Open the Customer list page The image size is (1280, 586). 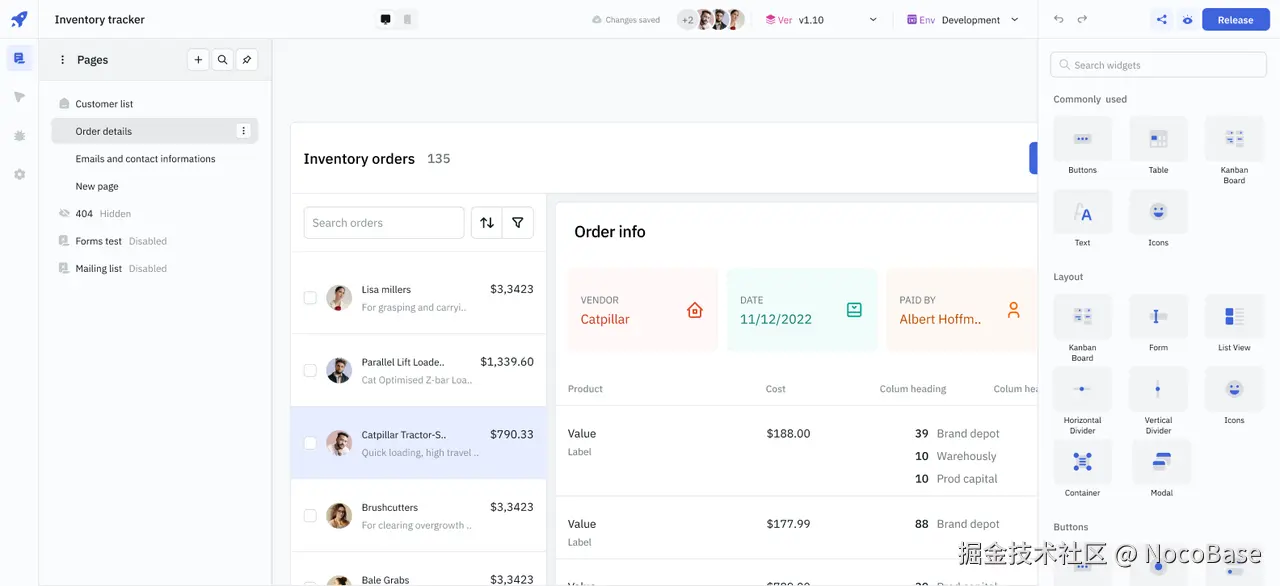[x=155, y=104]
